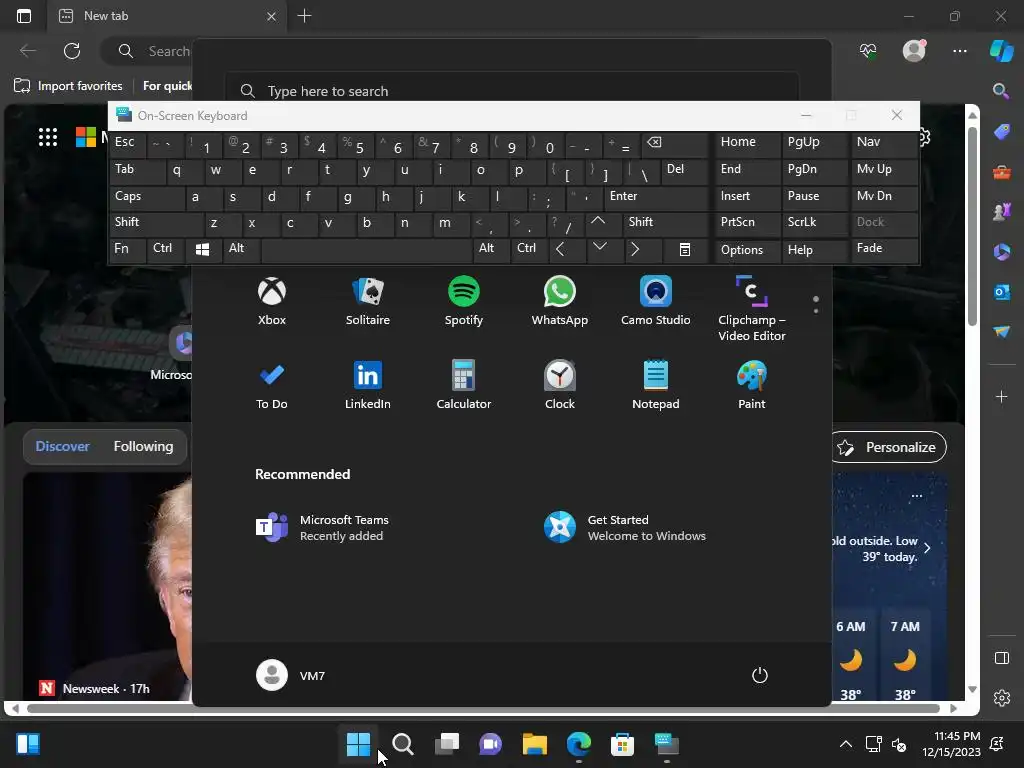
Task: Open the Copilot sidebar icon
Action: click(x=1002, y=51)
